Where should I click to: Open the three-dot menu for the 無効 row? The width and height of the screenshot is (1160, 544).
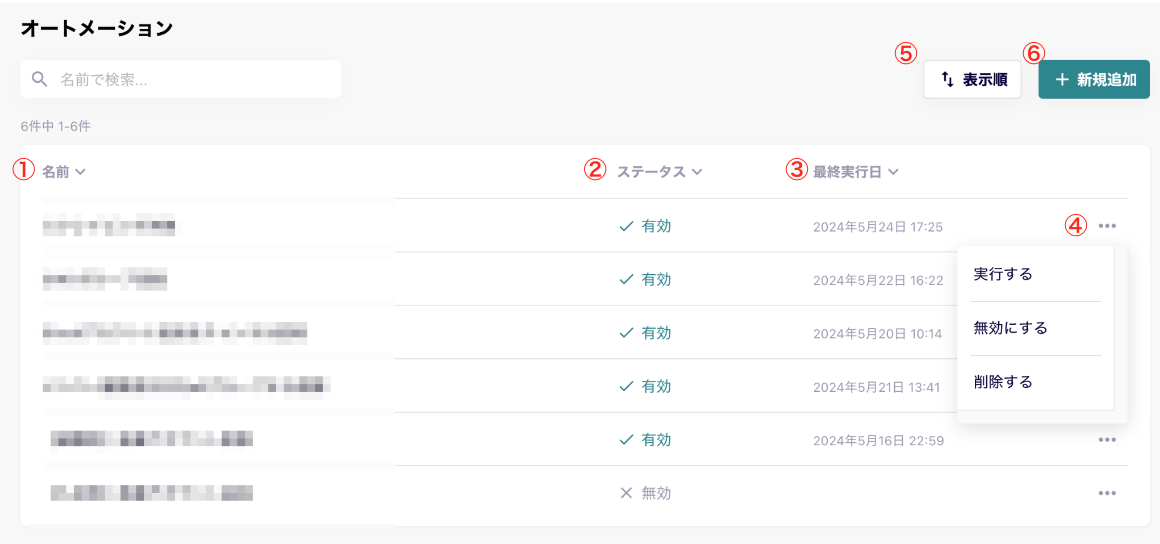coord(1106,493)
